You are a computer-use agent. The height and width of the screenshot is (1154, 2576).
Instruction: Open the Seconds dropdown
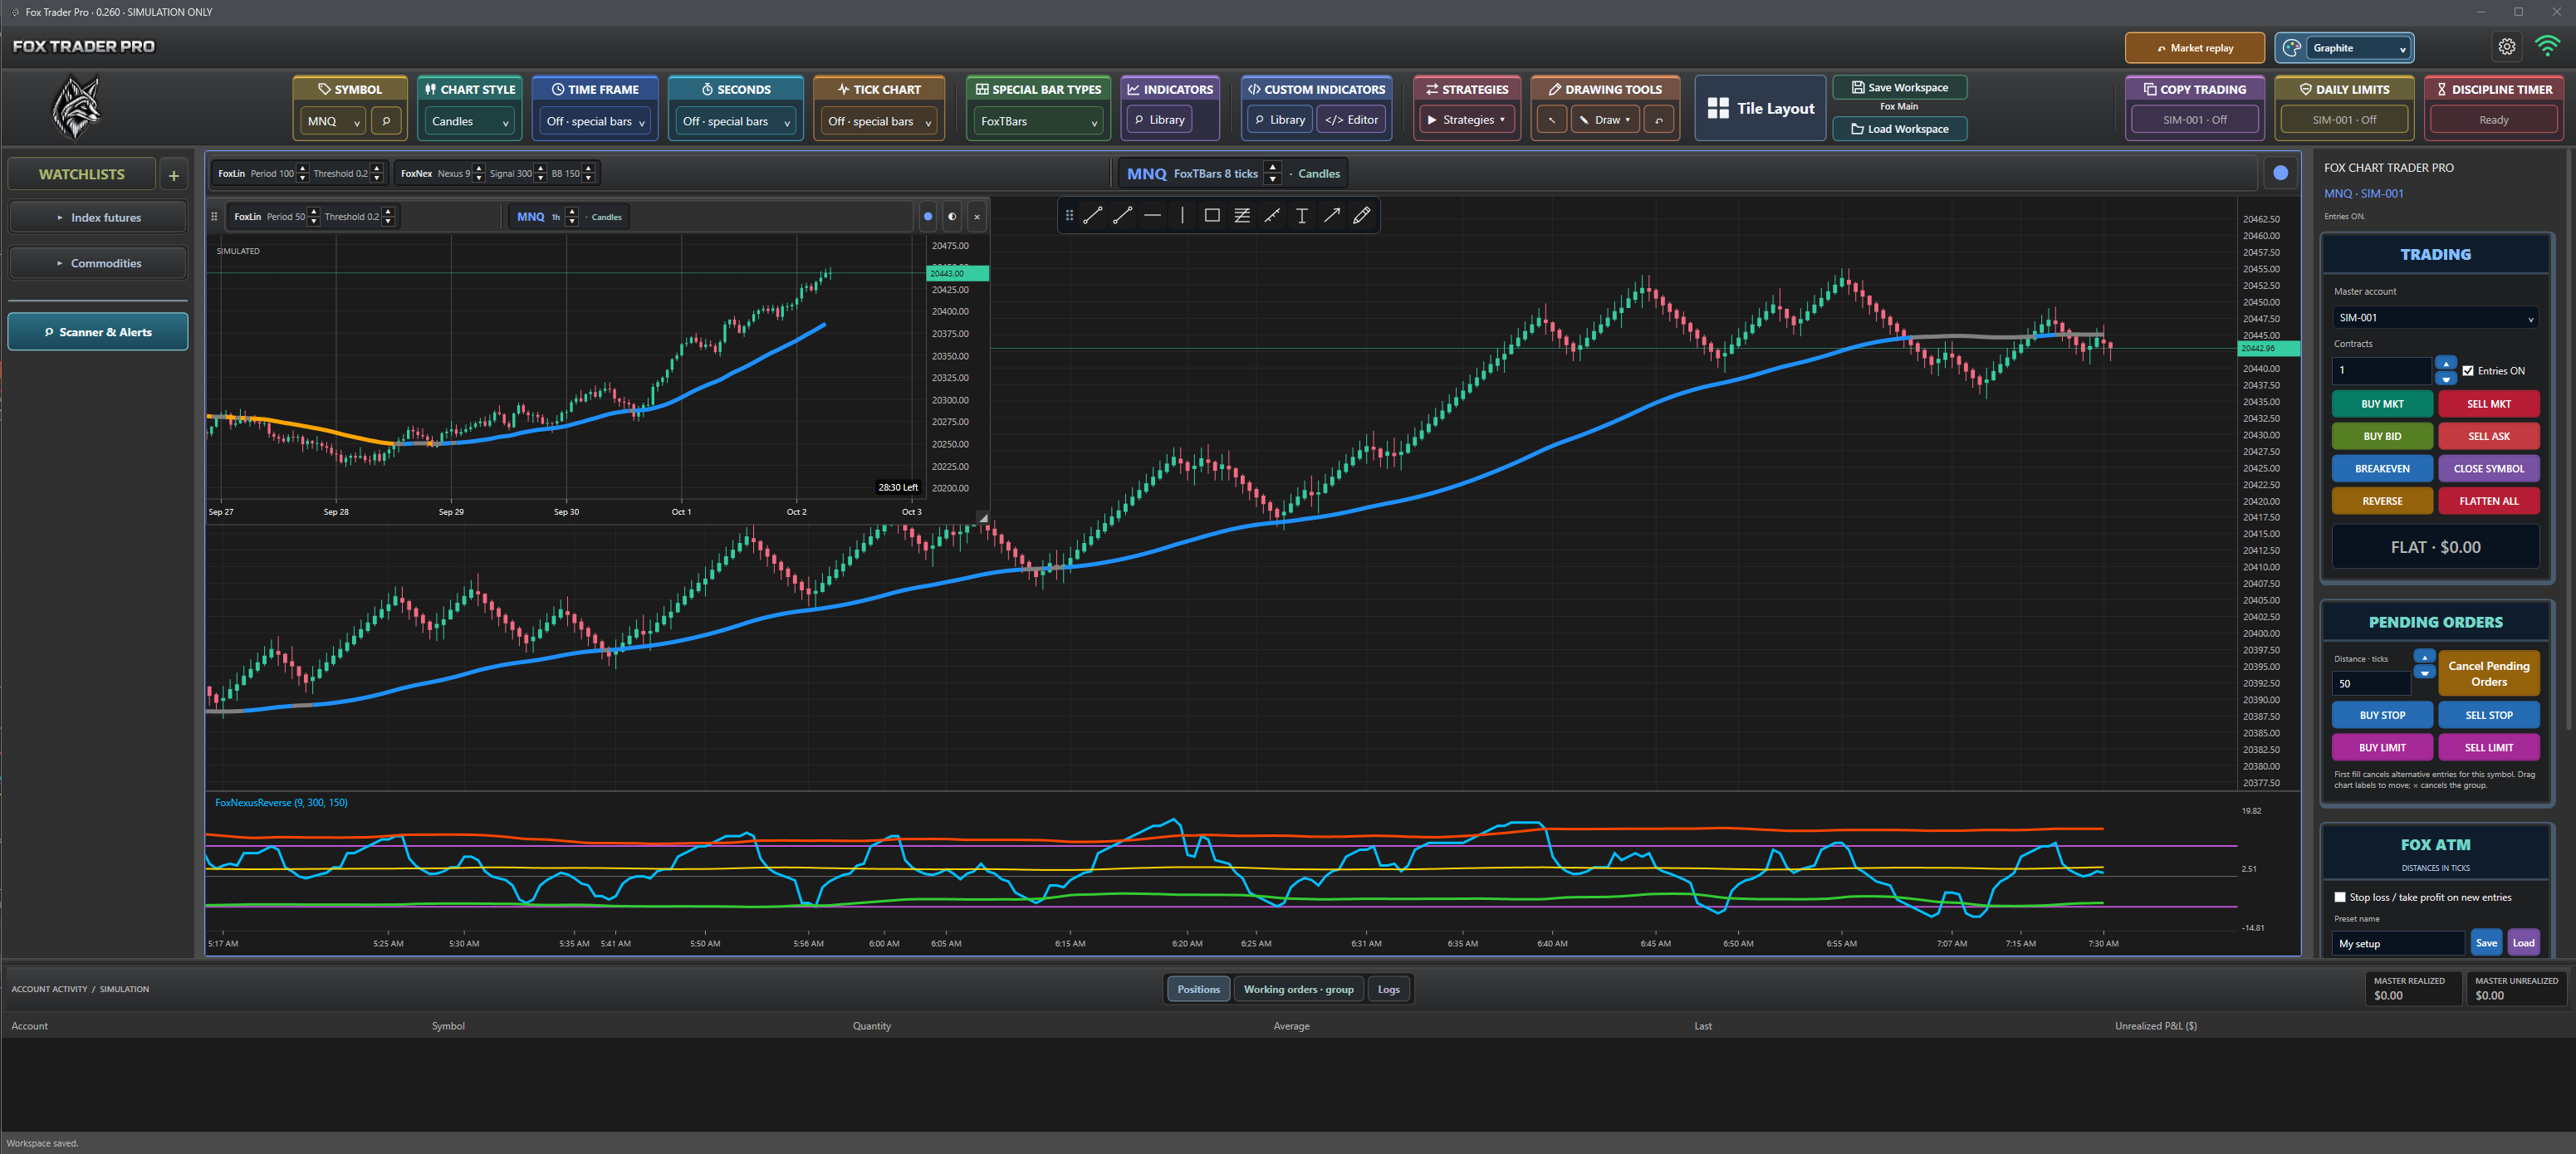736,121
